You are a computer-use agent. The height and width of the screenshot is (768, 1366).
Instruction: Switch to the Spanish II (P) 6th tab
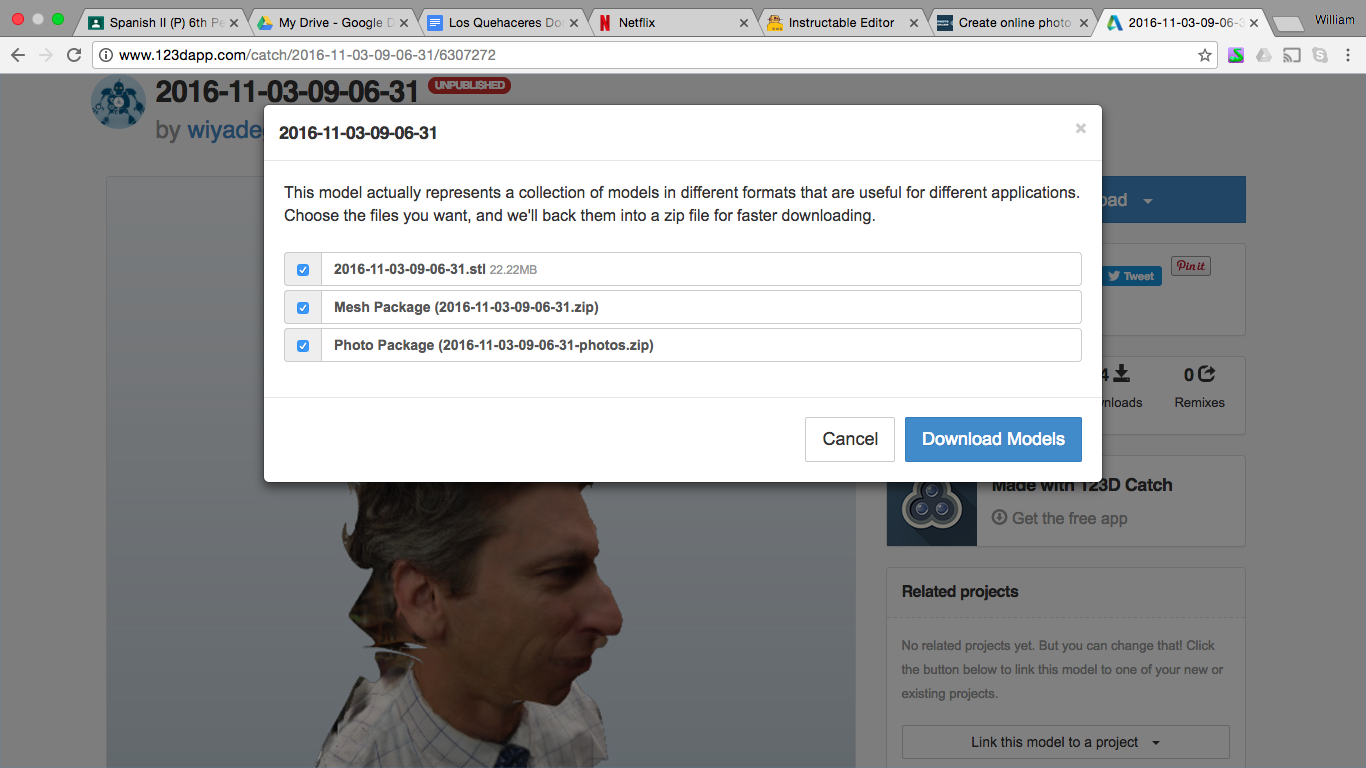[160, 22]
